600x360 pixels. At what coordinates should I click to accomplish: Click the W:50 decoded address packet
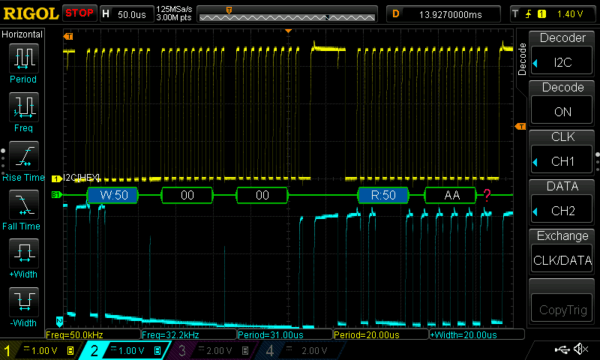point(113,195)
